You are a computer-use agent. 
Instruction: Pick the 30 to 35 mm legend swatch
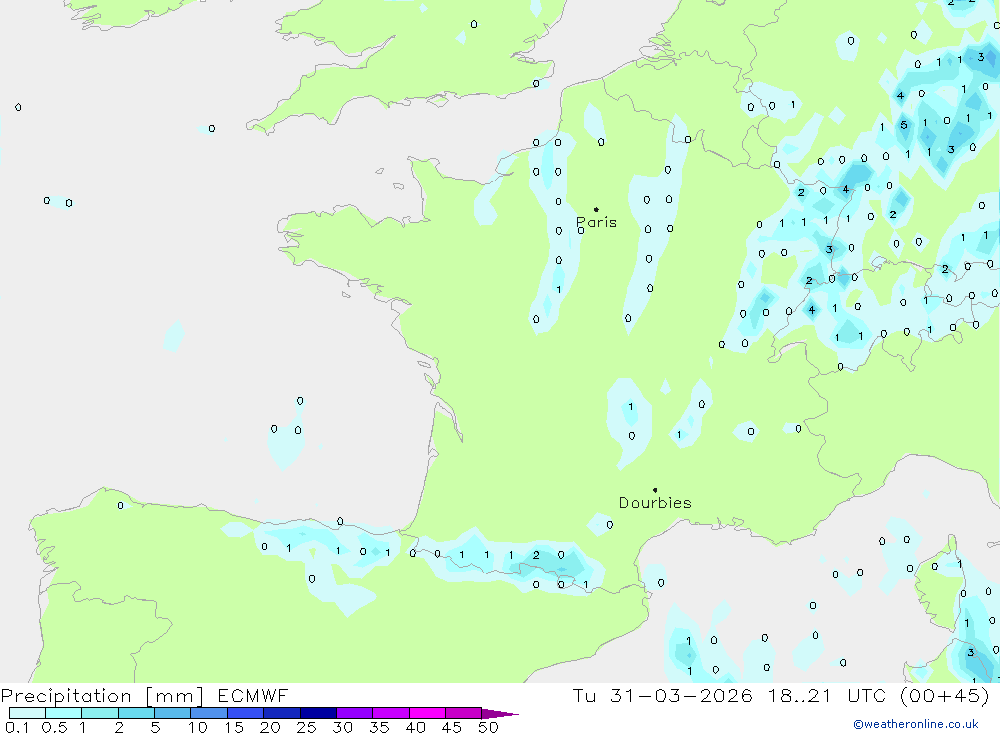[355, 713]
